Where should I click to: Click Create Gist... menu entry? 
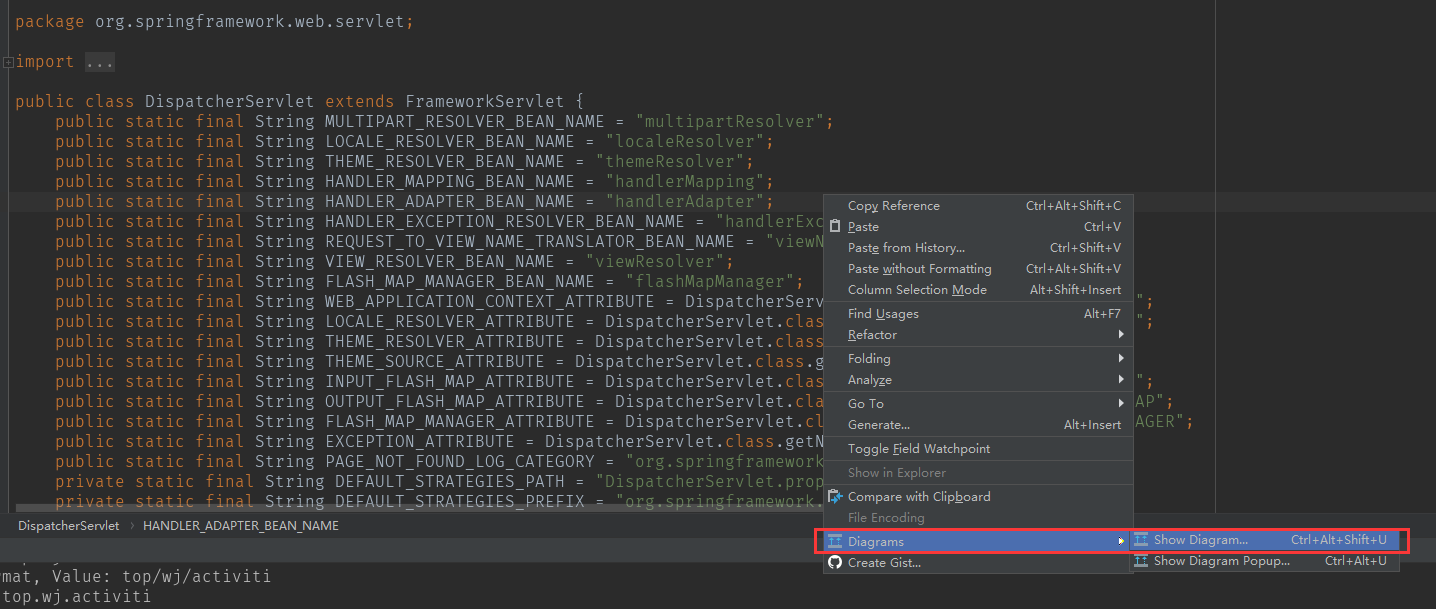[977, 563]
